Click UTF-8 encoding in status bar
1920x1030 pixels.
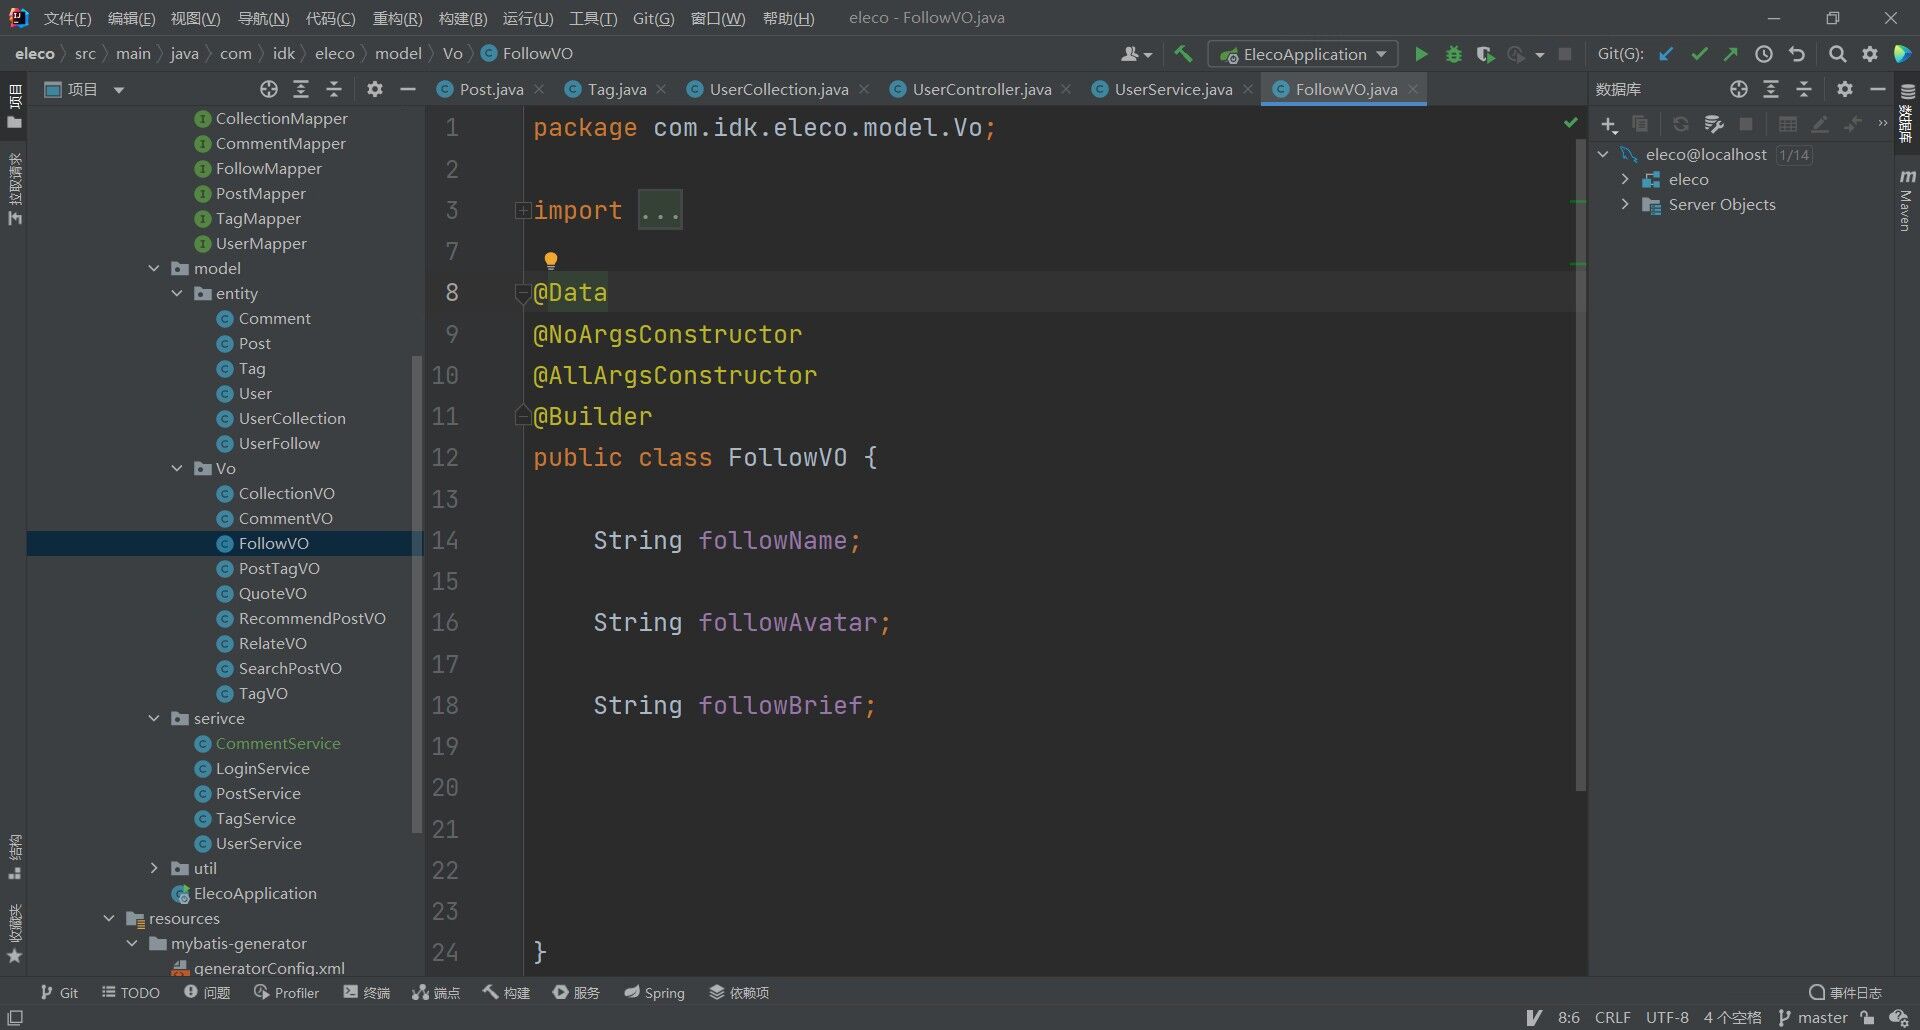tap(1667, 1017)
